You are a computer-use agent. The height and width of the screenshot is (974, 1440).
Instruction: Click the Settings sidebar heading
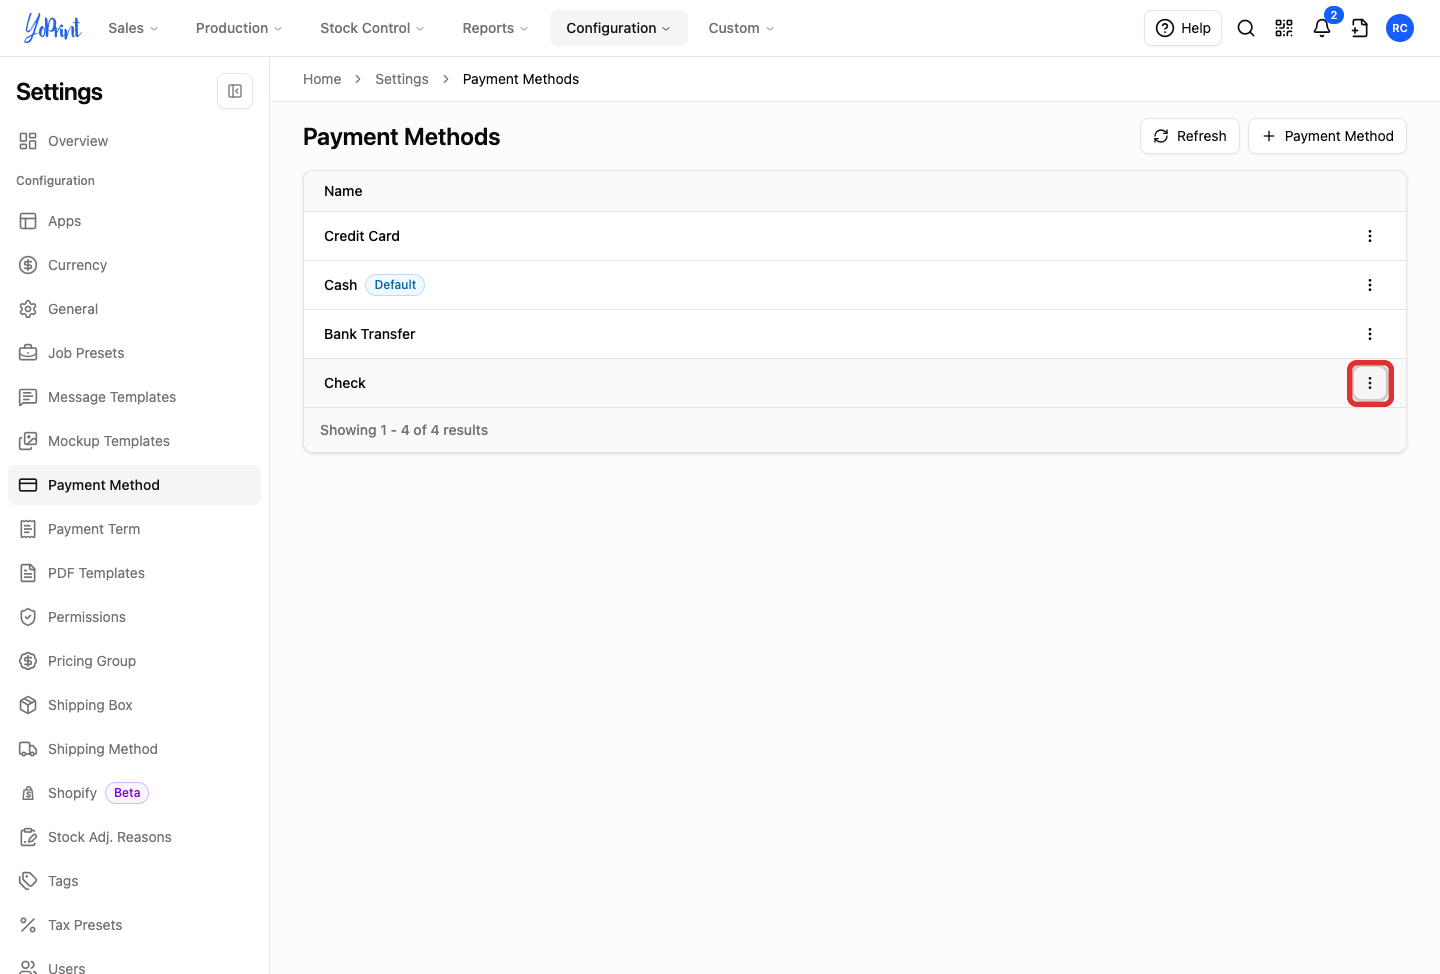[59, 92]
